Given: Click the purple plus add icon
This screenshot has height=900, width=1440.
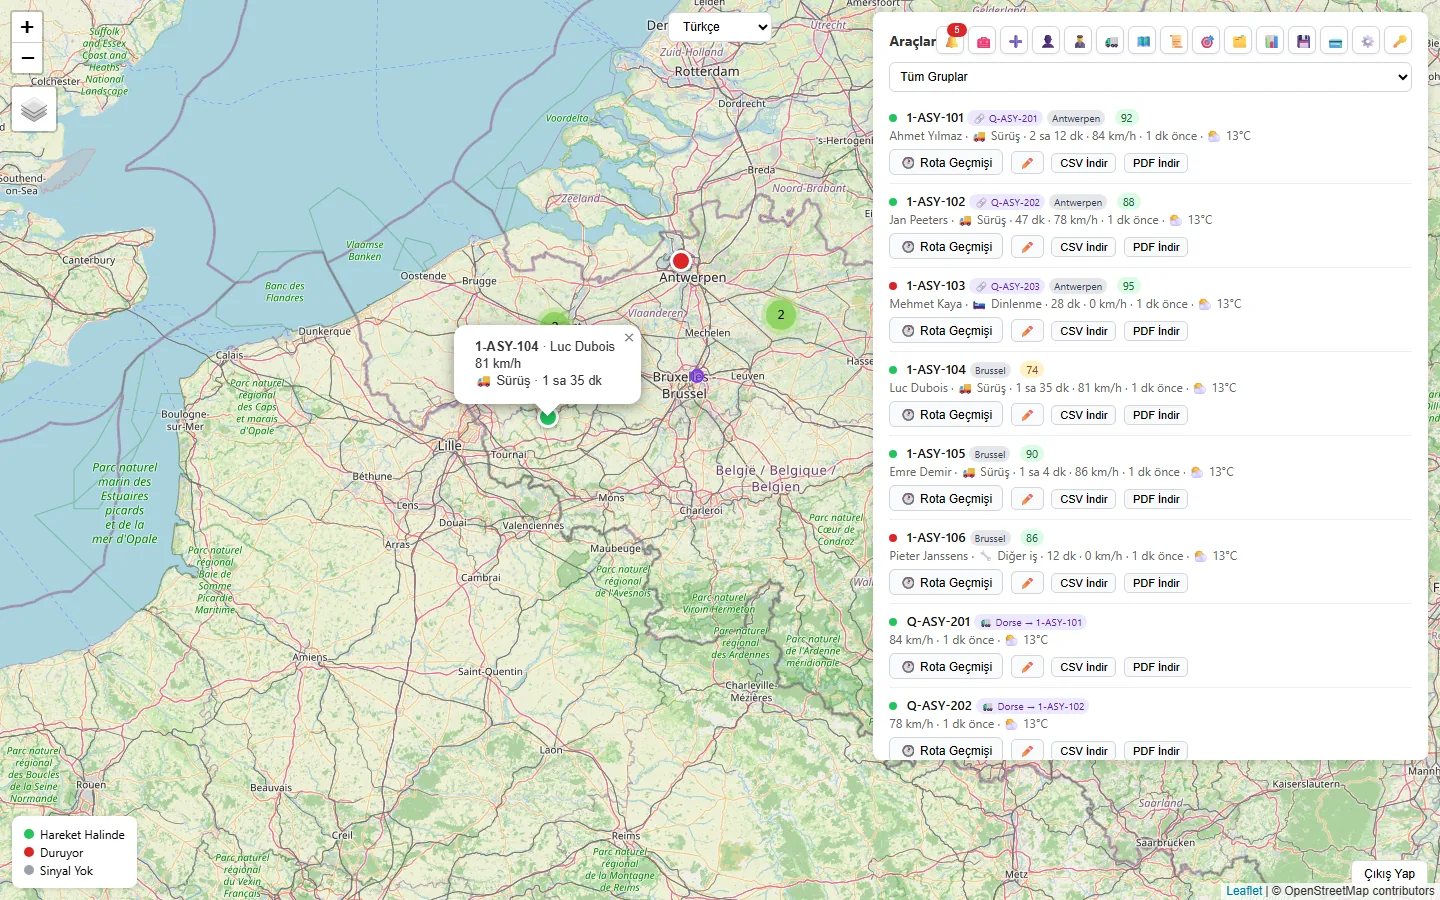Looking at the screenshot, I should tap(1016, 41).
